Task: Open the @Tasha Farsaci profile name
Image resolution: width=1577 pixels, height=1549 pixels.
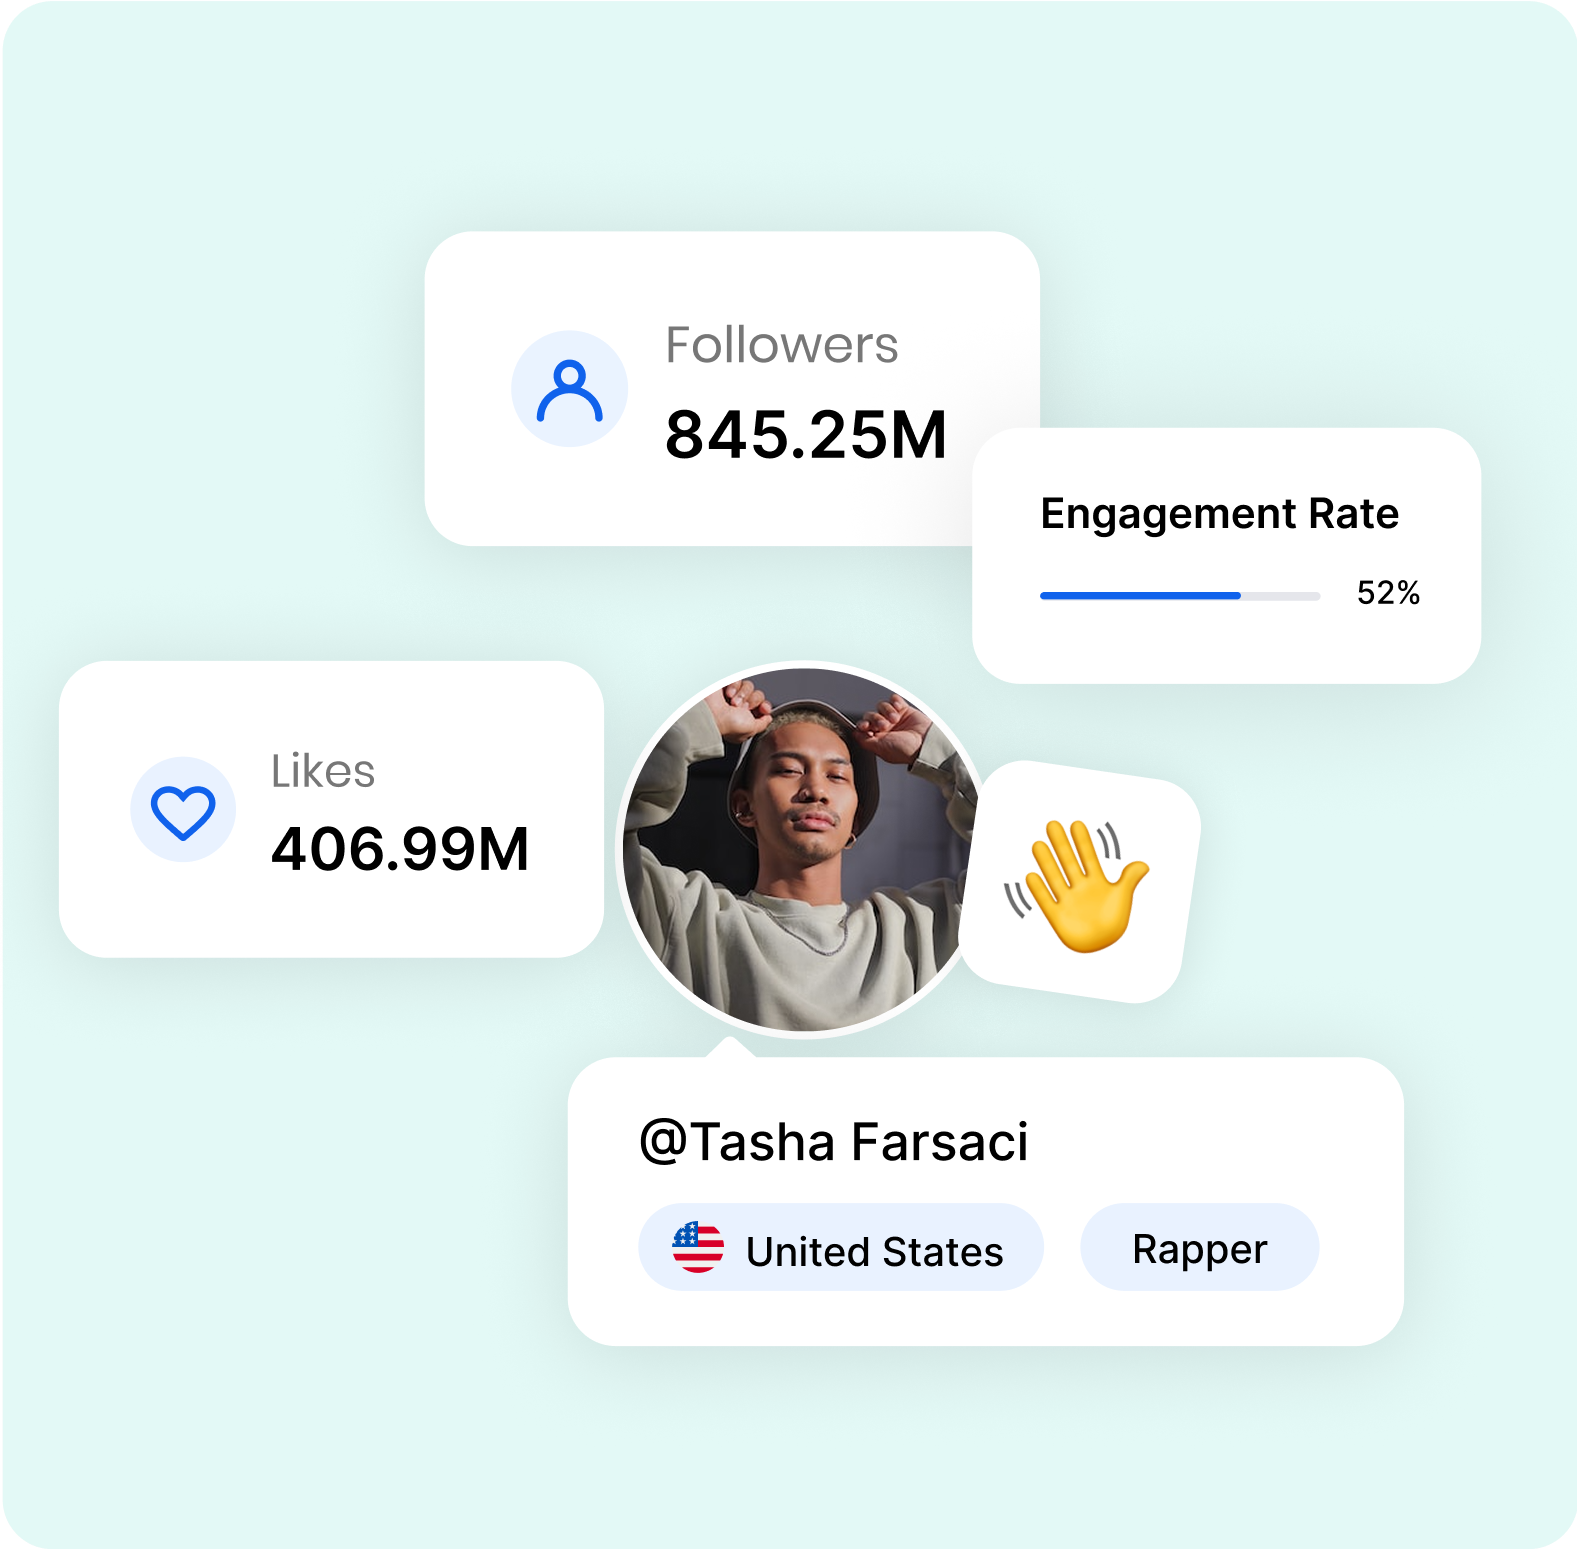Action: [834, 1142]
